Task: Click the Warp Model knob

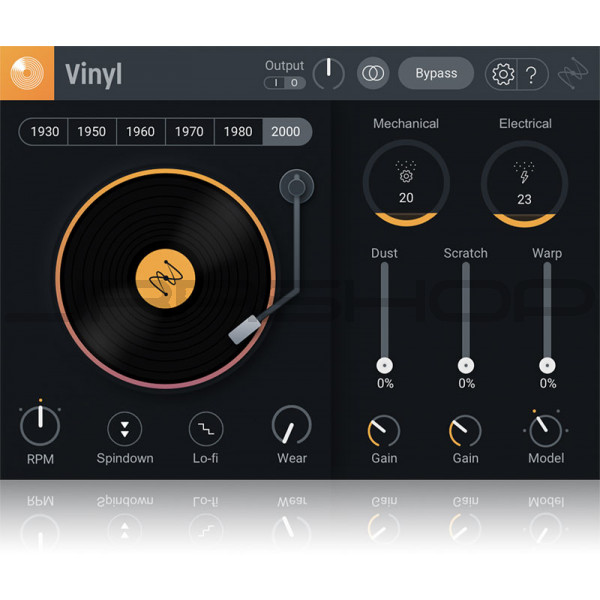Action: click(546, 430)
